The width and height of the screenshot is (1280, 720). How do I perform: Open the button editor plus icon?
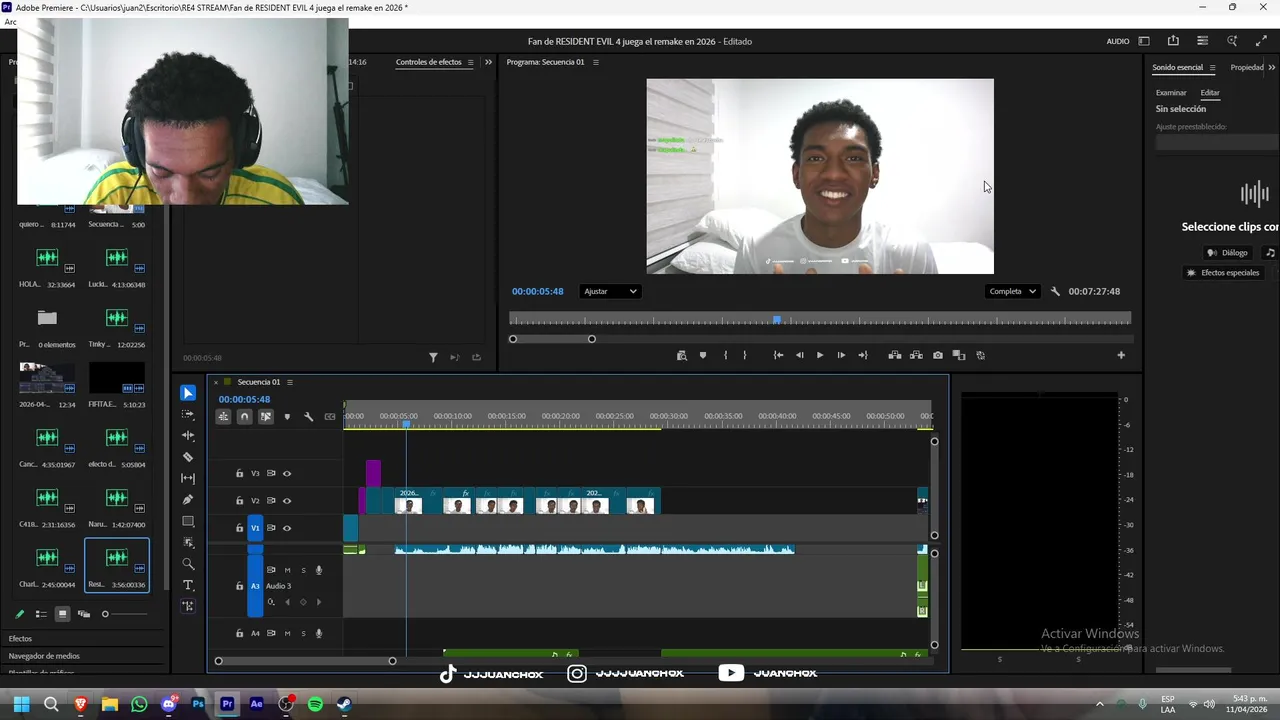pyautogui.click(x=1121, y=355)
